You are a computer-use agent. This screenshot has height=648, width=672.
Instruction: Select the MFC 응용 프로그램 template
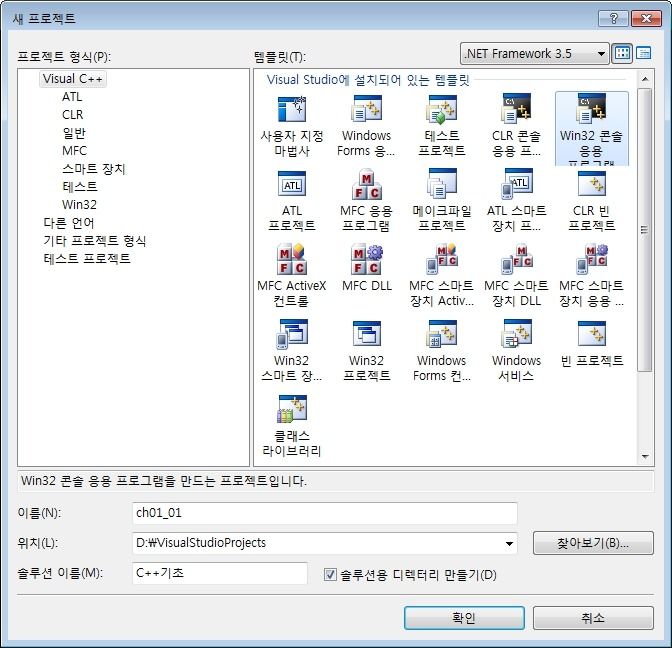click(366, 201)
